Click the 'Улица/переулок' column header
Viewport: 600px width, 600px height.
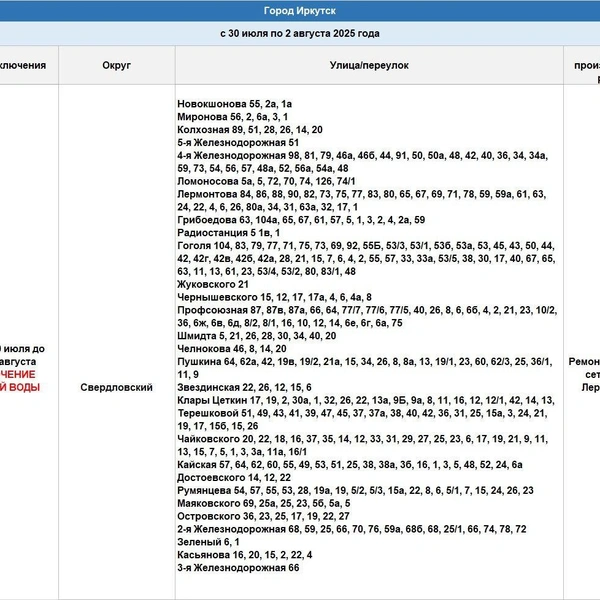click(369, 65)
